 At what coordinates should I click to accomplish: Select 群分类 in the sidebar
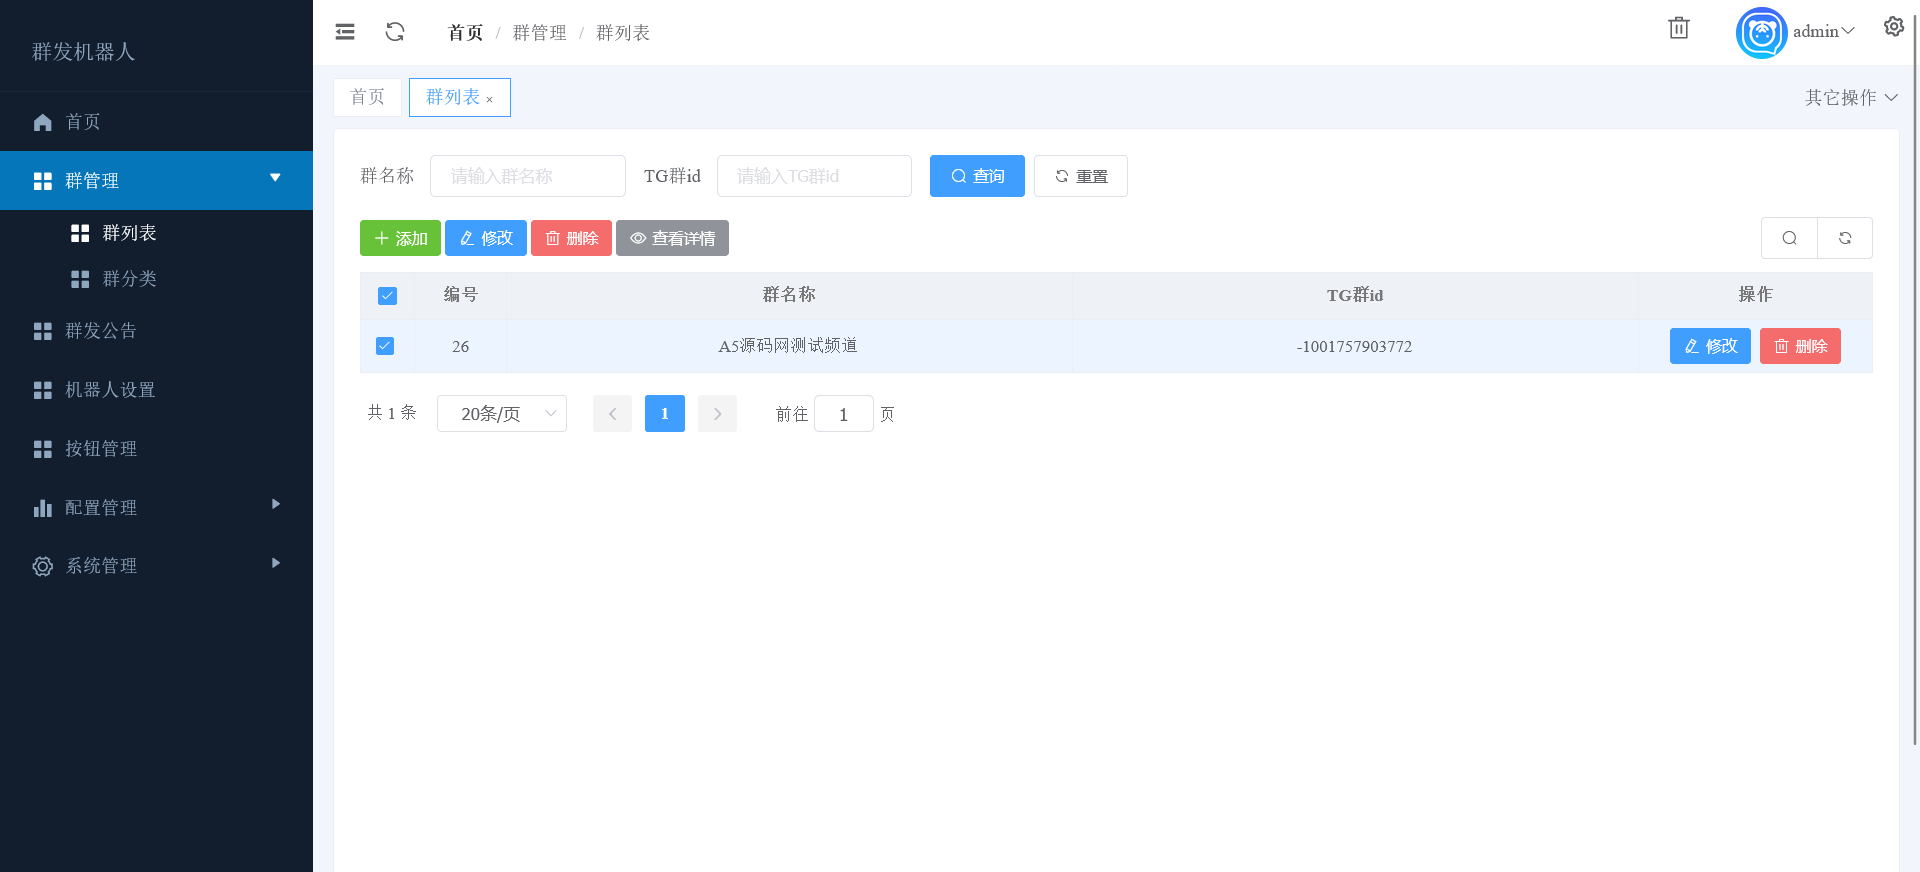(129, 279)
